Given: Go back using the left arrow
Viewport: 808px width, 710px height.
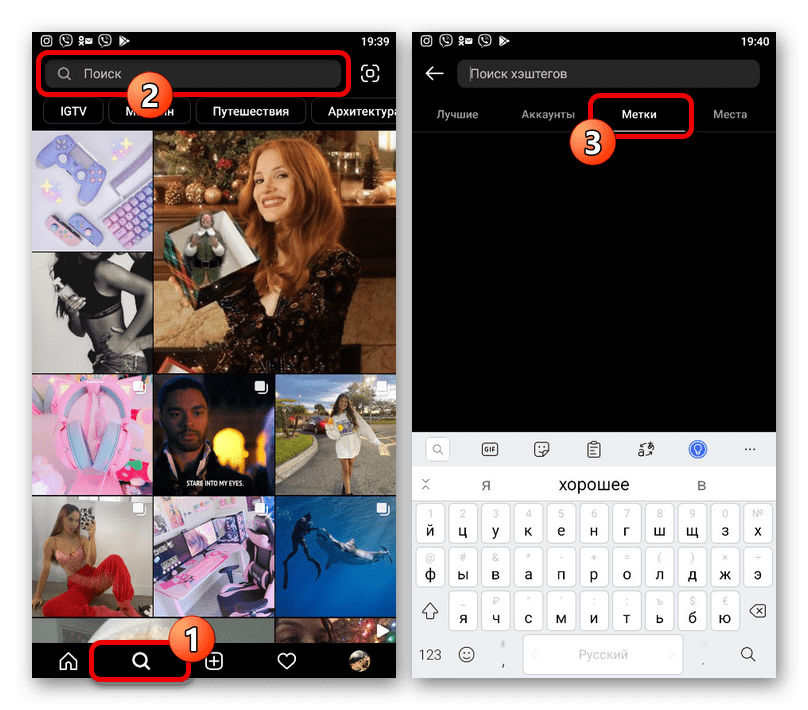Looking at the screenshot, I should (x=434, y=74).
